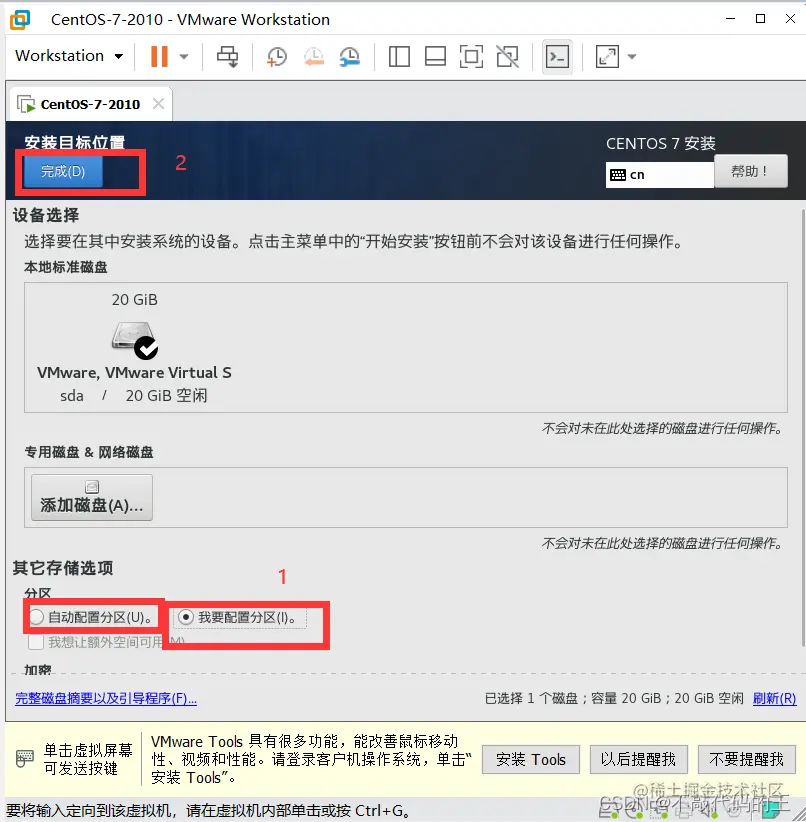Pause the virtual machine
806x822 pixels.
click(x=159, y=56)
